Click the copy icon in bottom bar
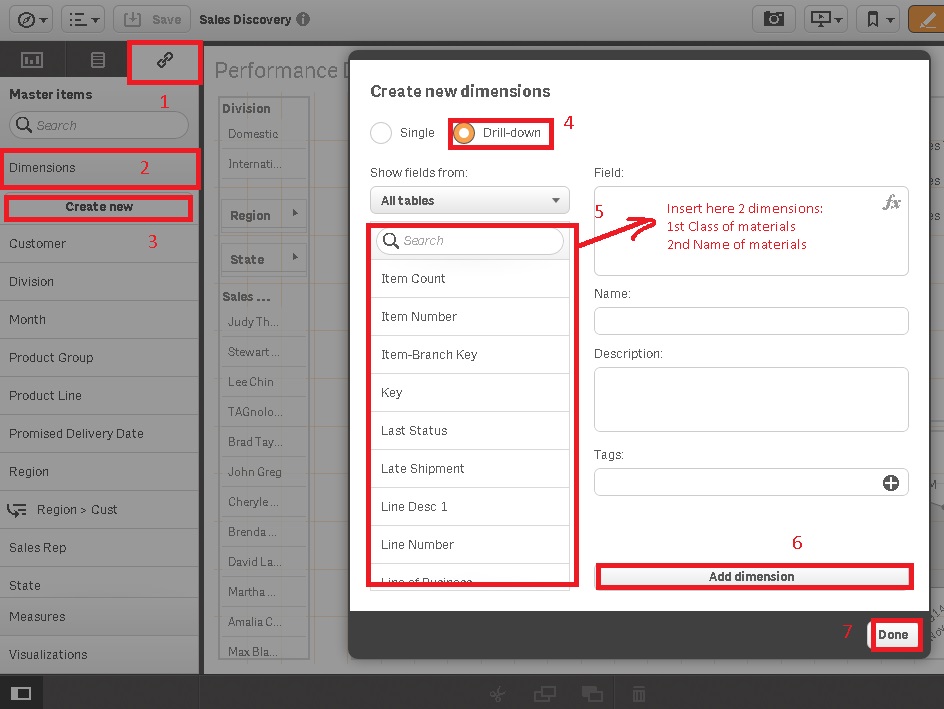 tap(545, 694)
